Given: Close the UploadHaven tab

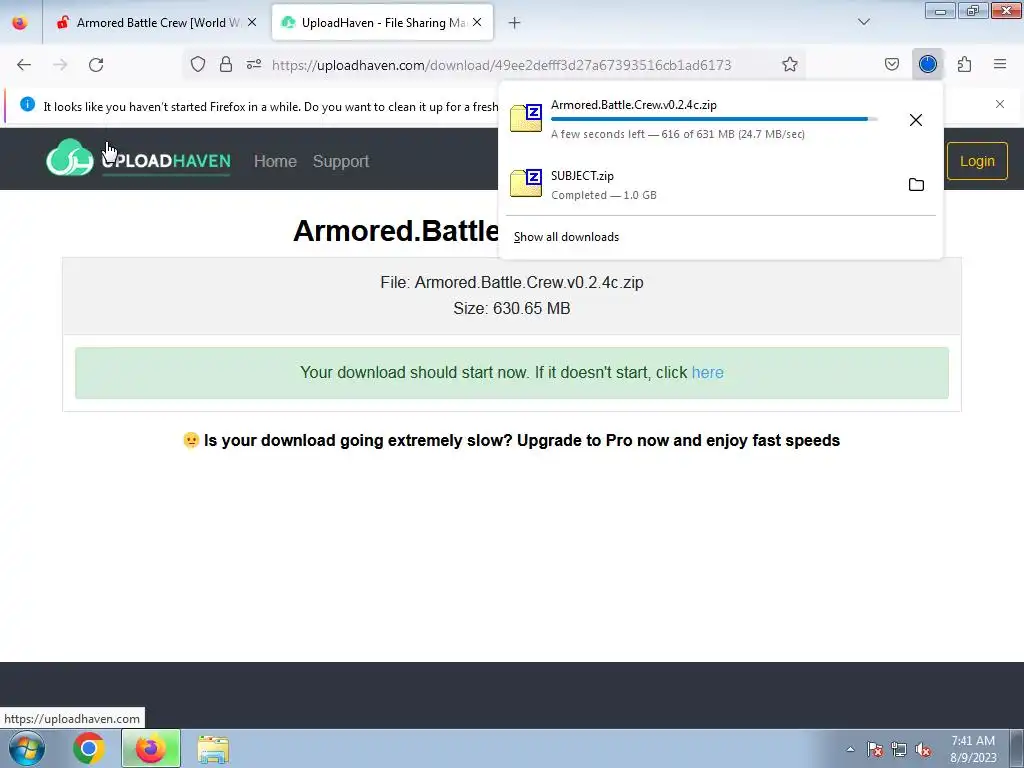Looking at the screenshot, I should coord(477,22).
